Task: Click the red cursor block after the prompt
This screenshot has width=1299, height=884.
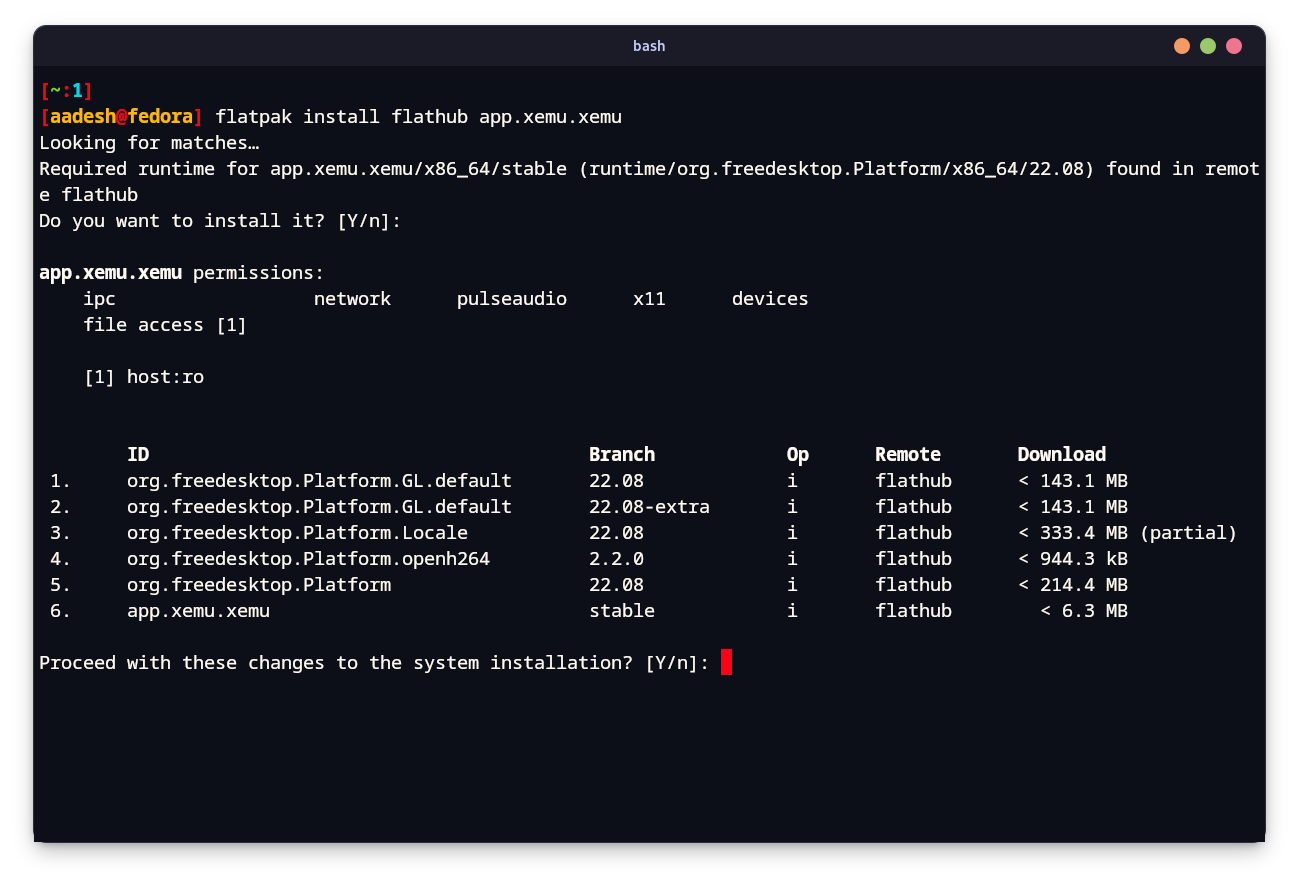Action: [726, 662]
